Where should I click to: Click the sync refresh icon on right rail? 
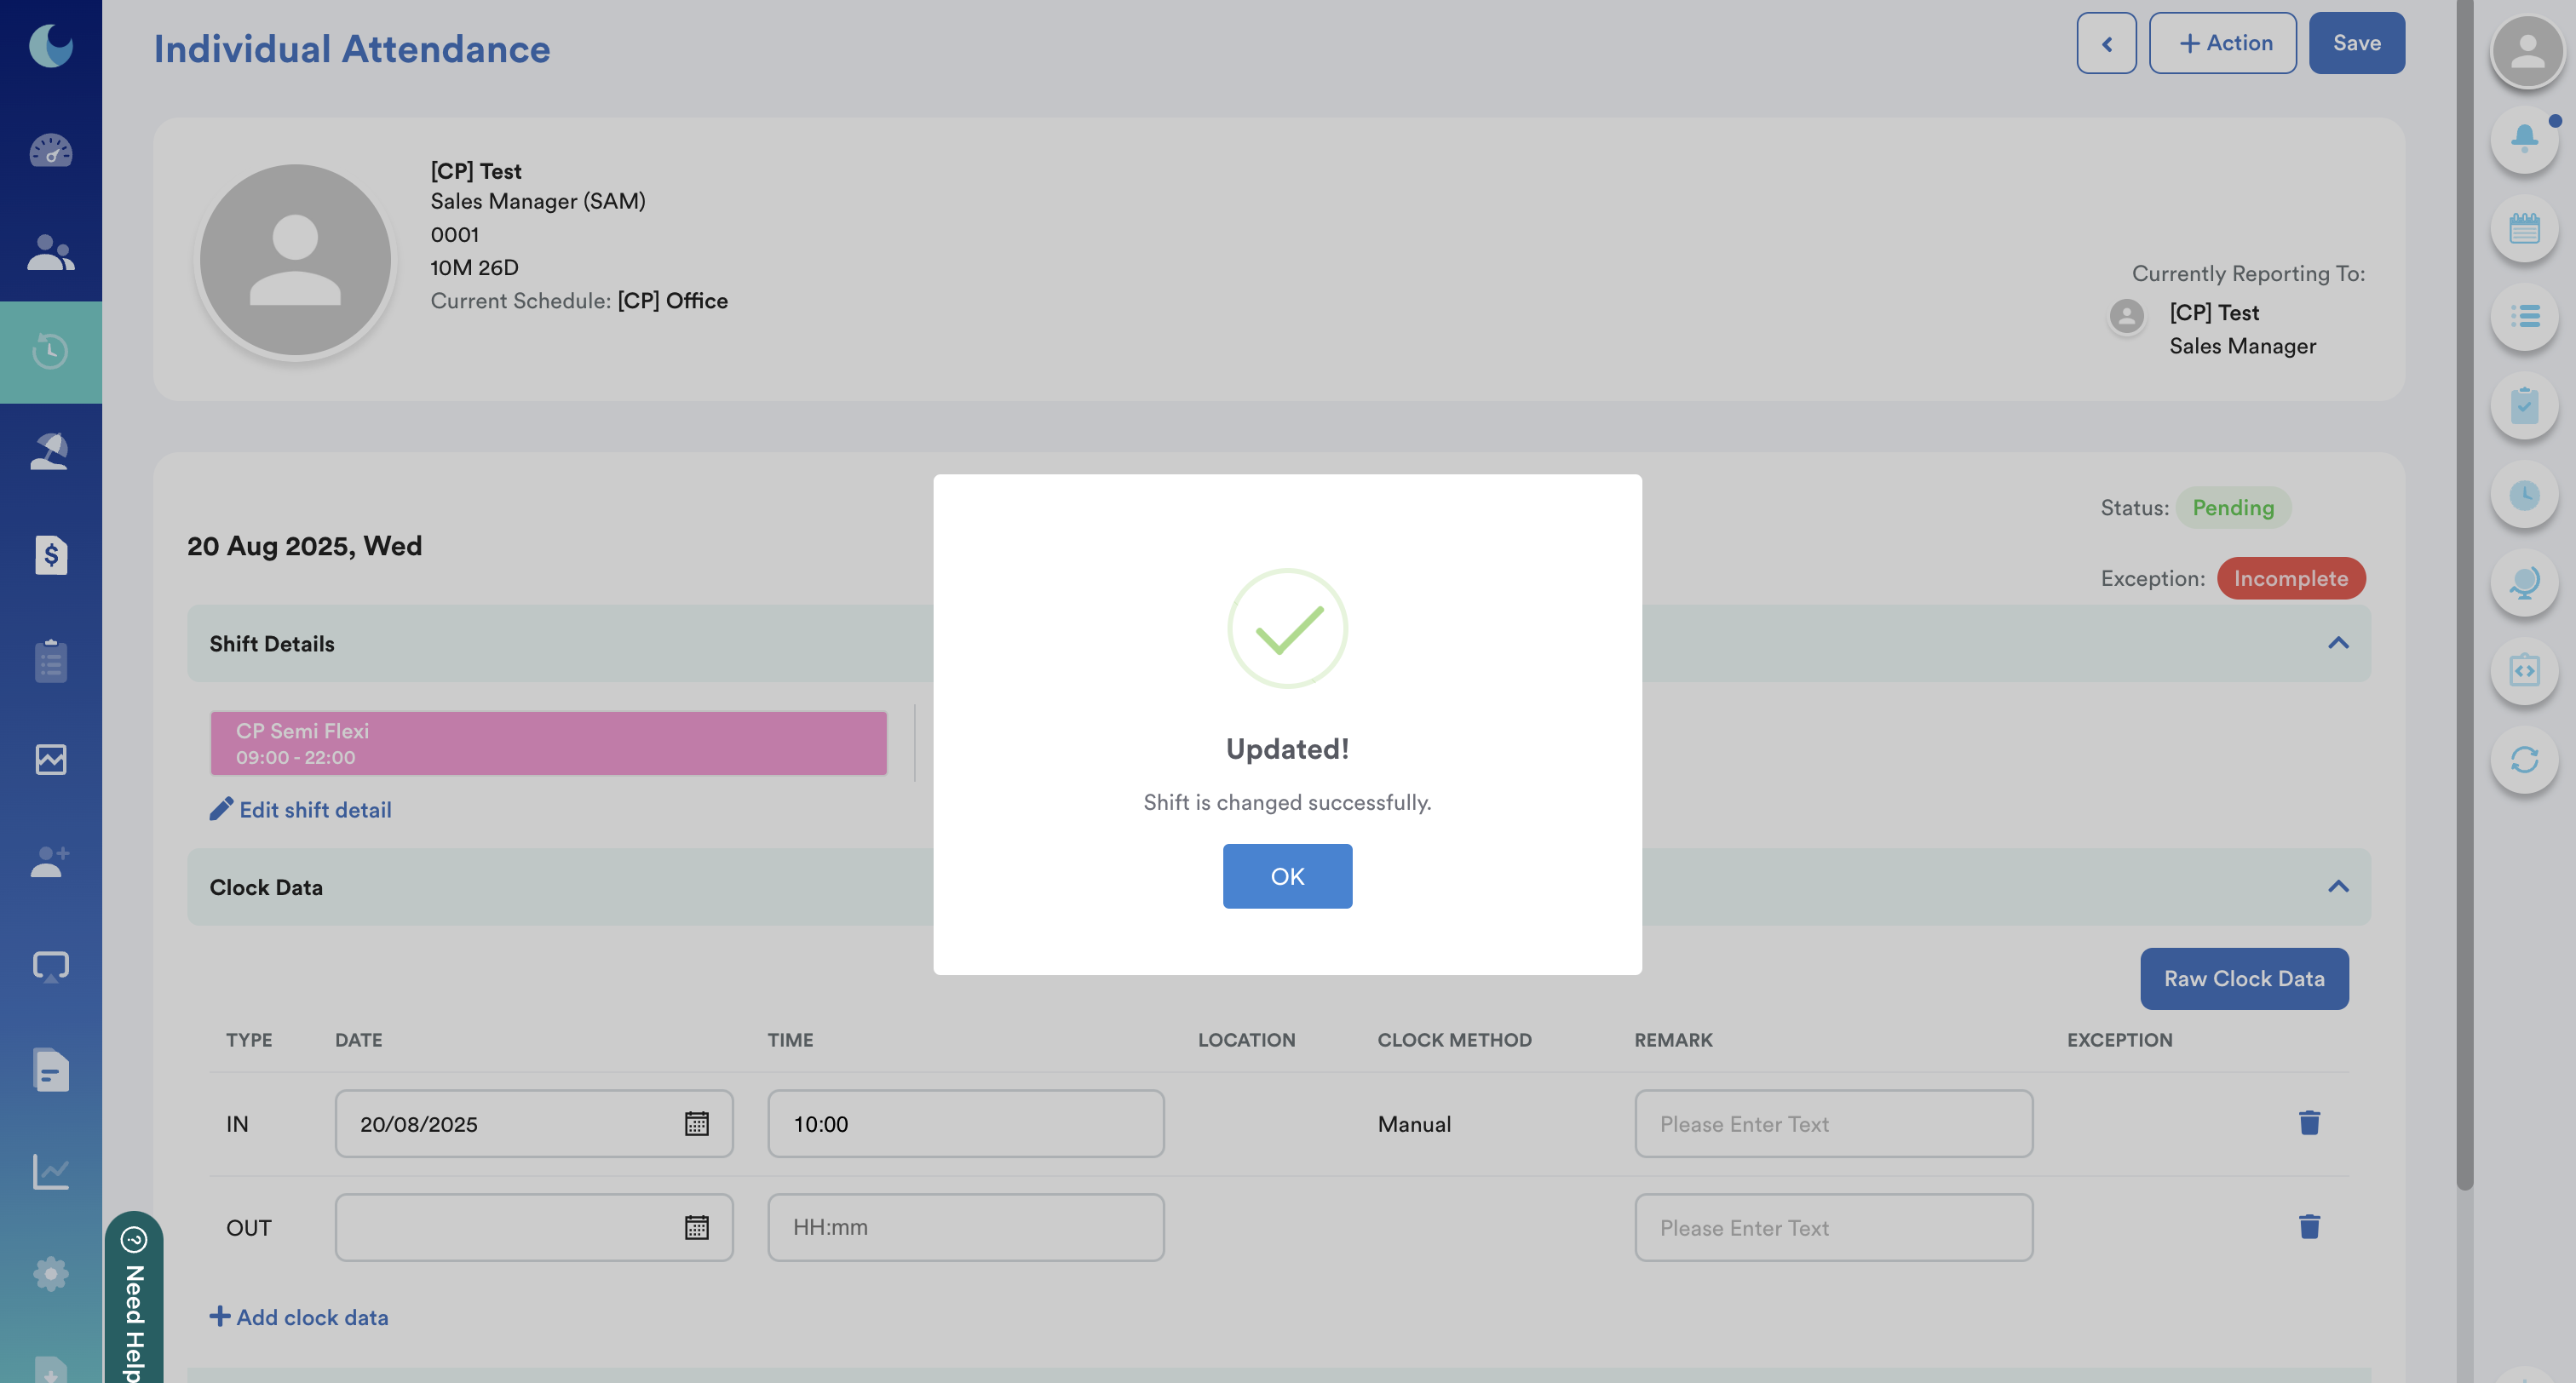point(2524,760)
